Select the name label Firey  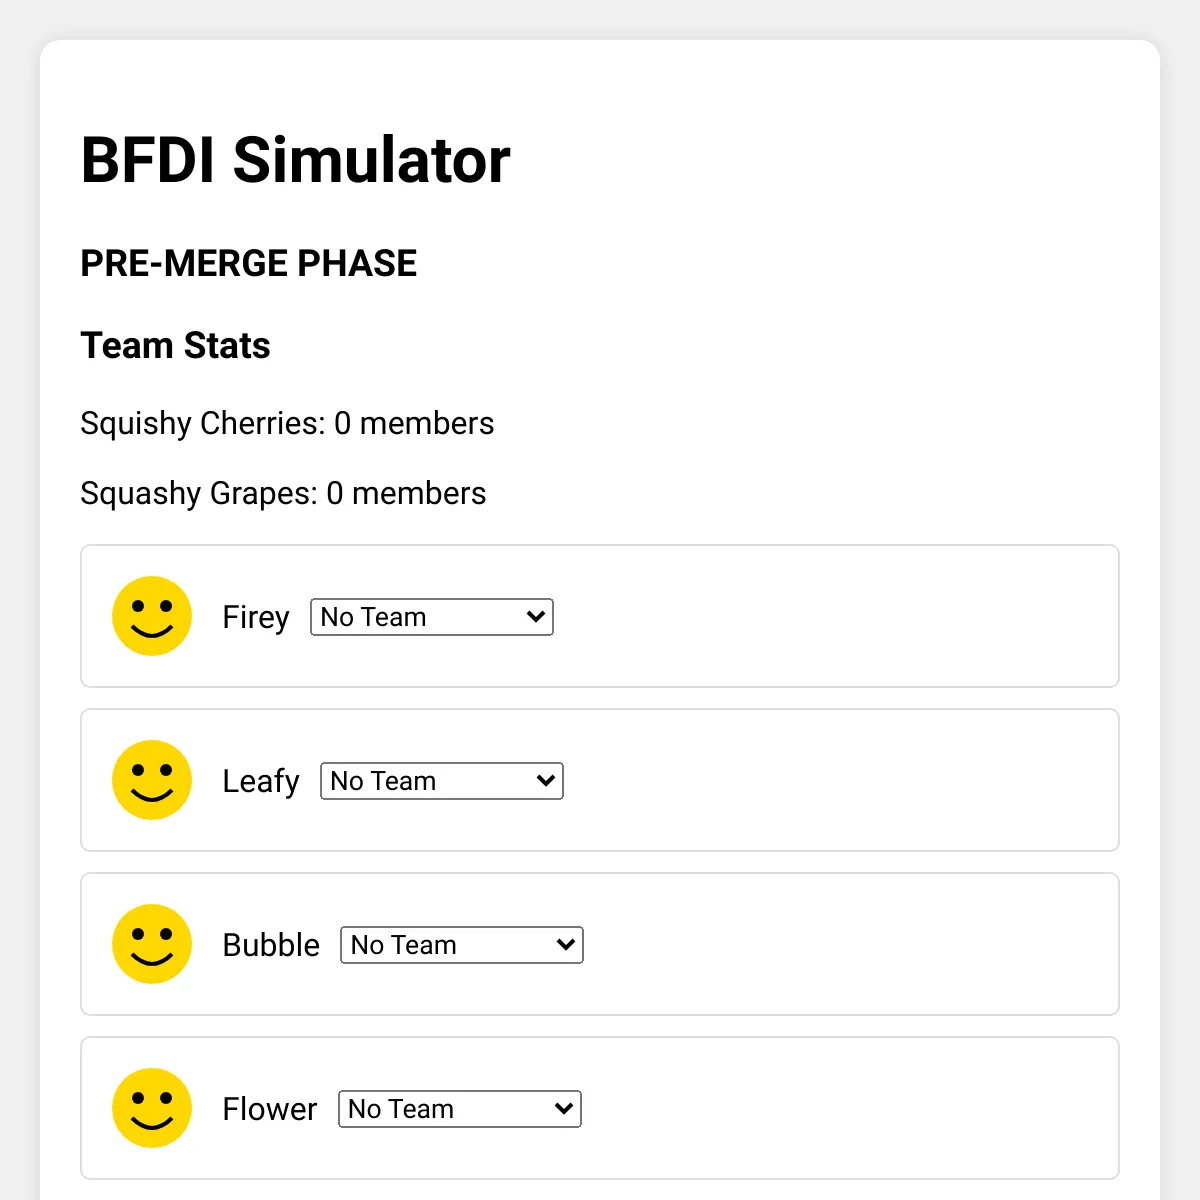click(x=256, y=617)
